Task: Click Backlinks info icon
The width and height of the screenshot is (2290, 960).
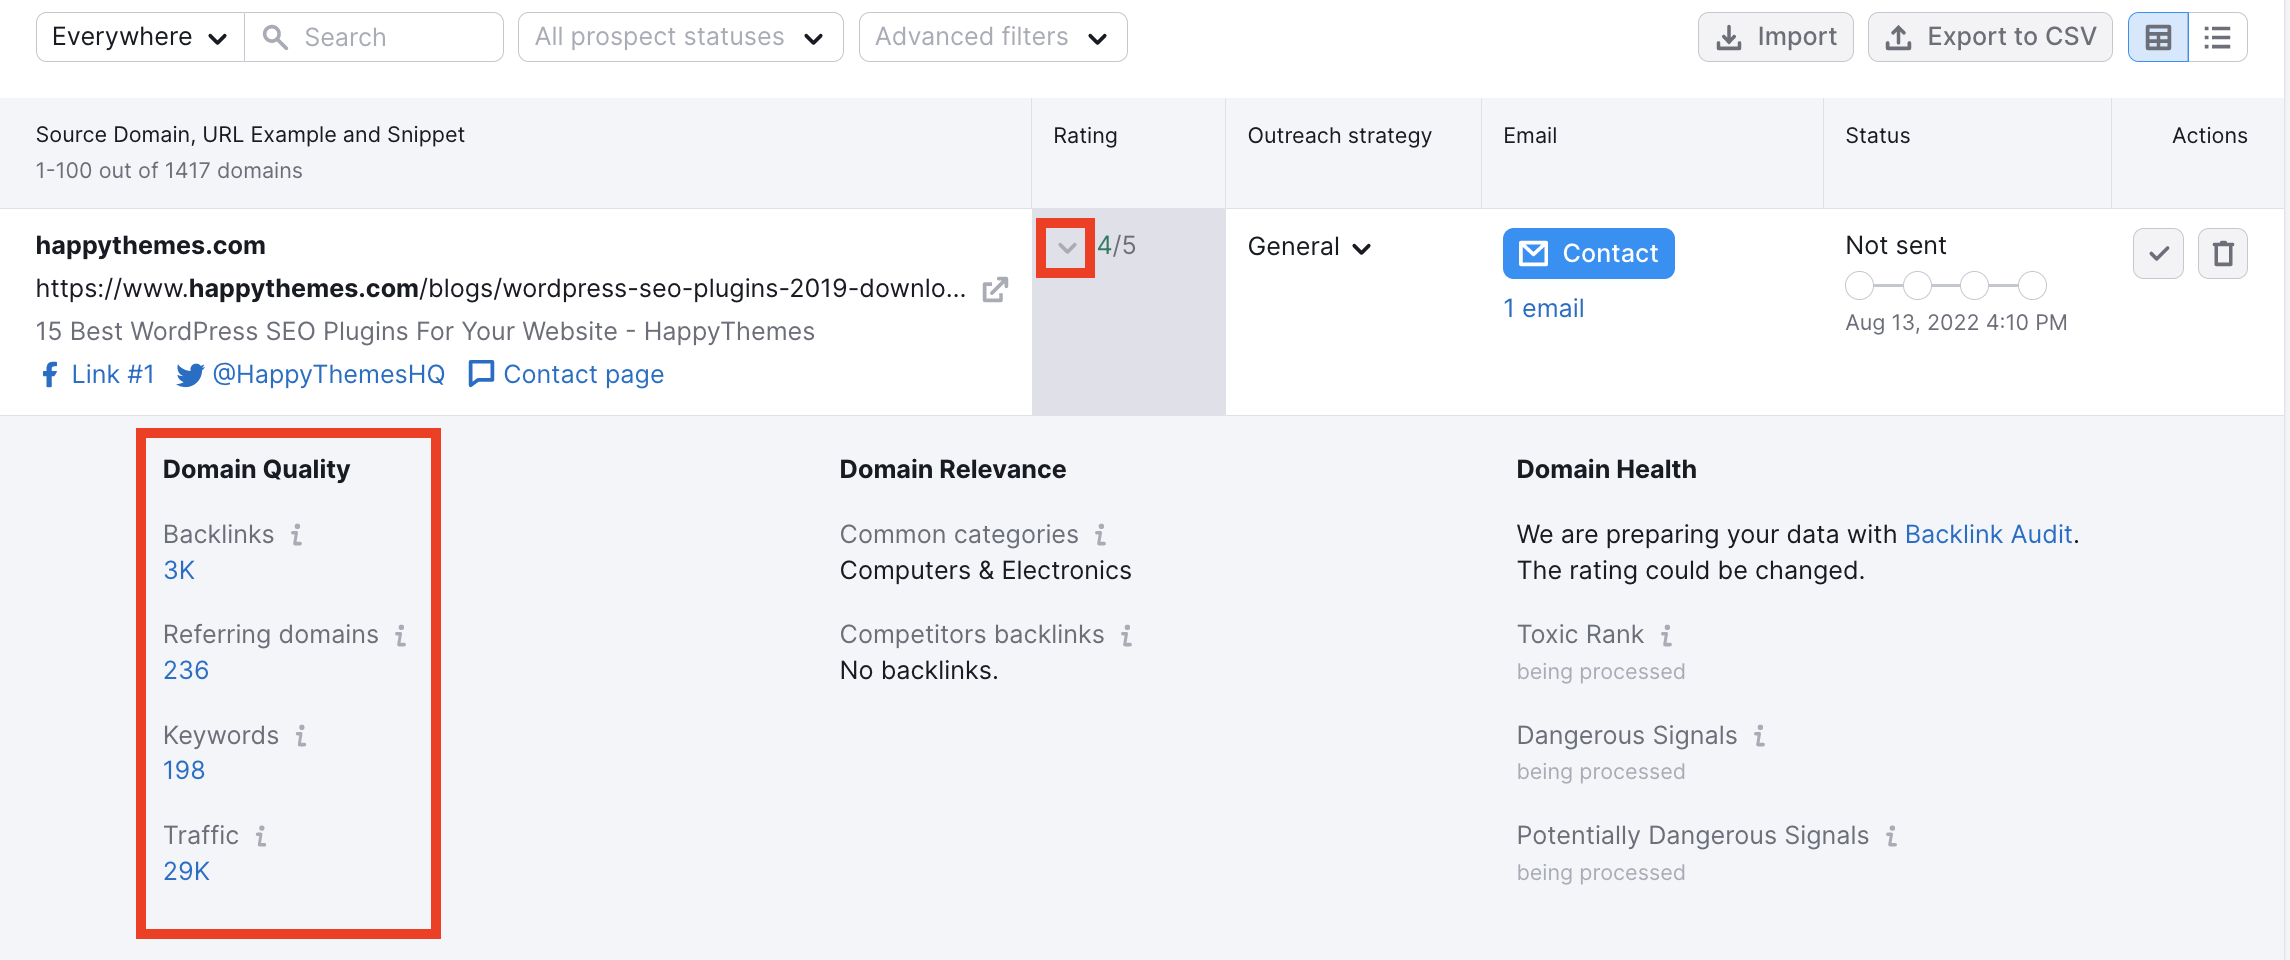Action: pos(297,535)
